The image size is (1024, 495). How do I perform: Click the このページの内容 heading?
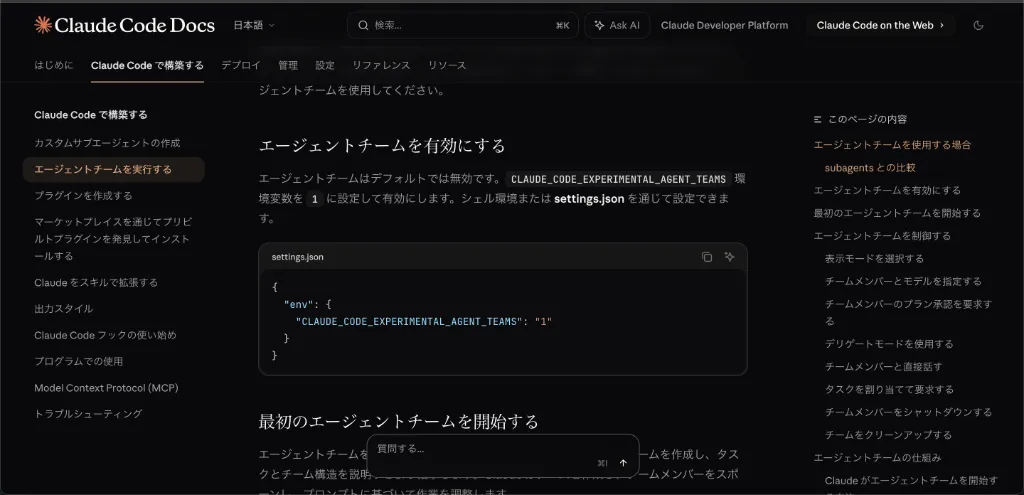pyautogui.click(x=867, y=120)
